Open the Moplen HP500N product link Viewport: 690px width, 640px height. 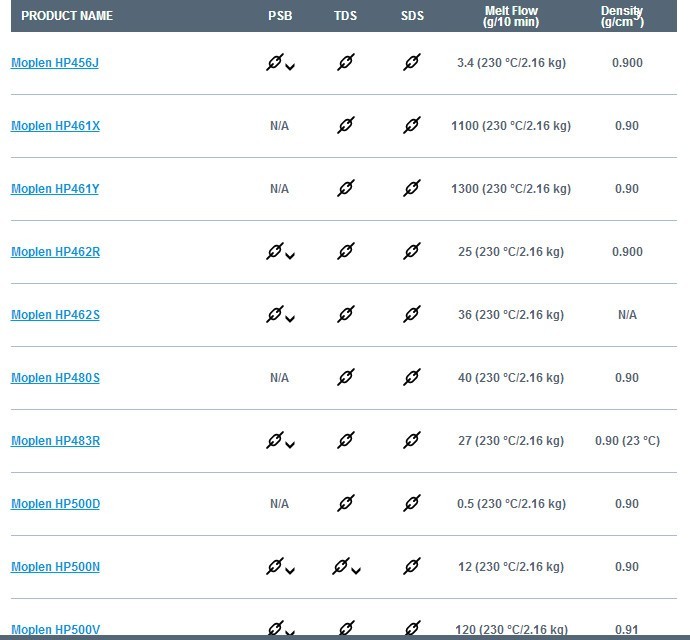coord(55,566)
